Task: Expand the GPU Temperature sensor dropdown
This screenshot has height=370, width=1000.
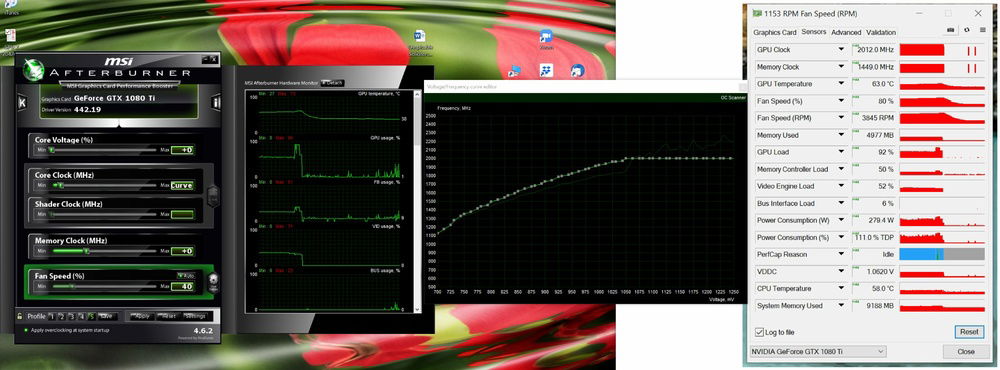Action: tap(842, 84)
